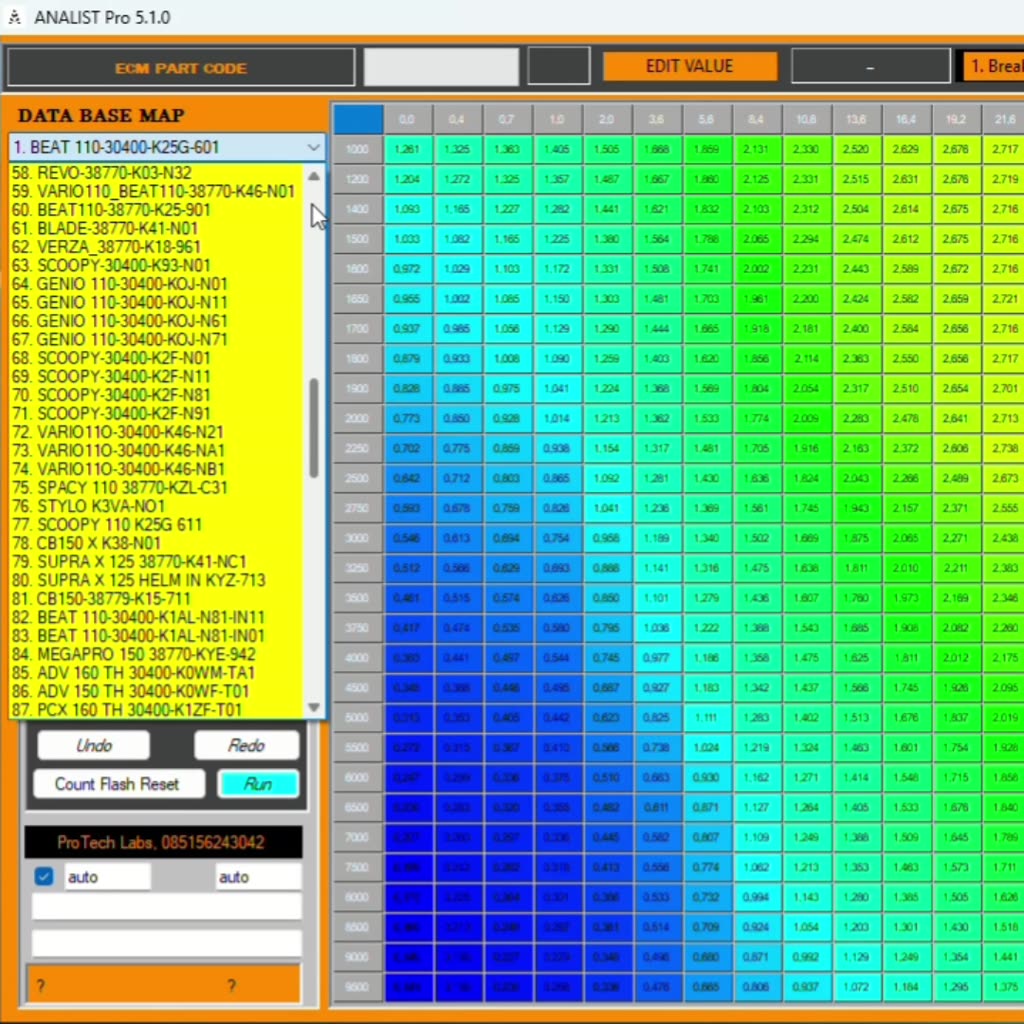Select 62. VERZA_38770-K18-961
The height and width of the screenshot is (1024, 1024).
(x=155, y=247)
